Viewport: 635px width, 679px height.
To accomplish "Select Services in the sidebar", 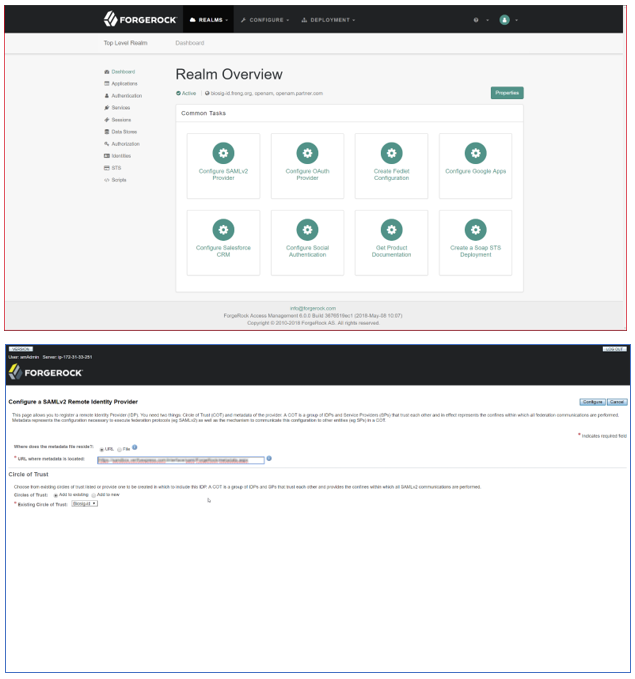I will [117, 108].
